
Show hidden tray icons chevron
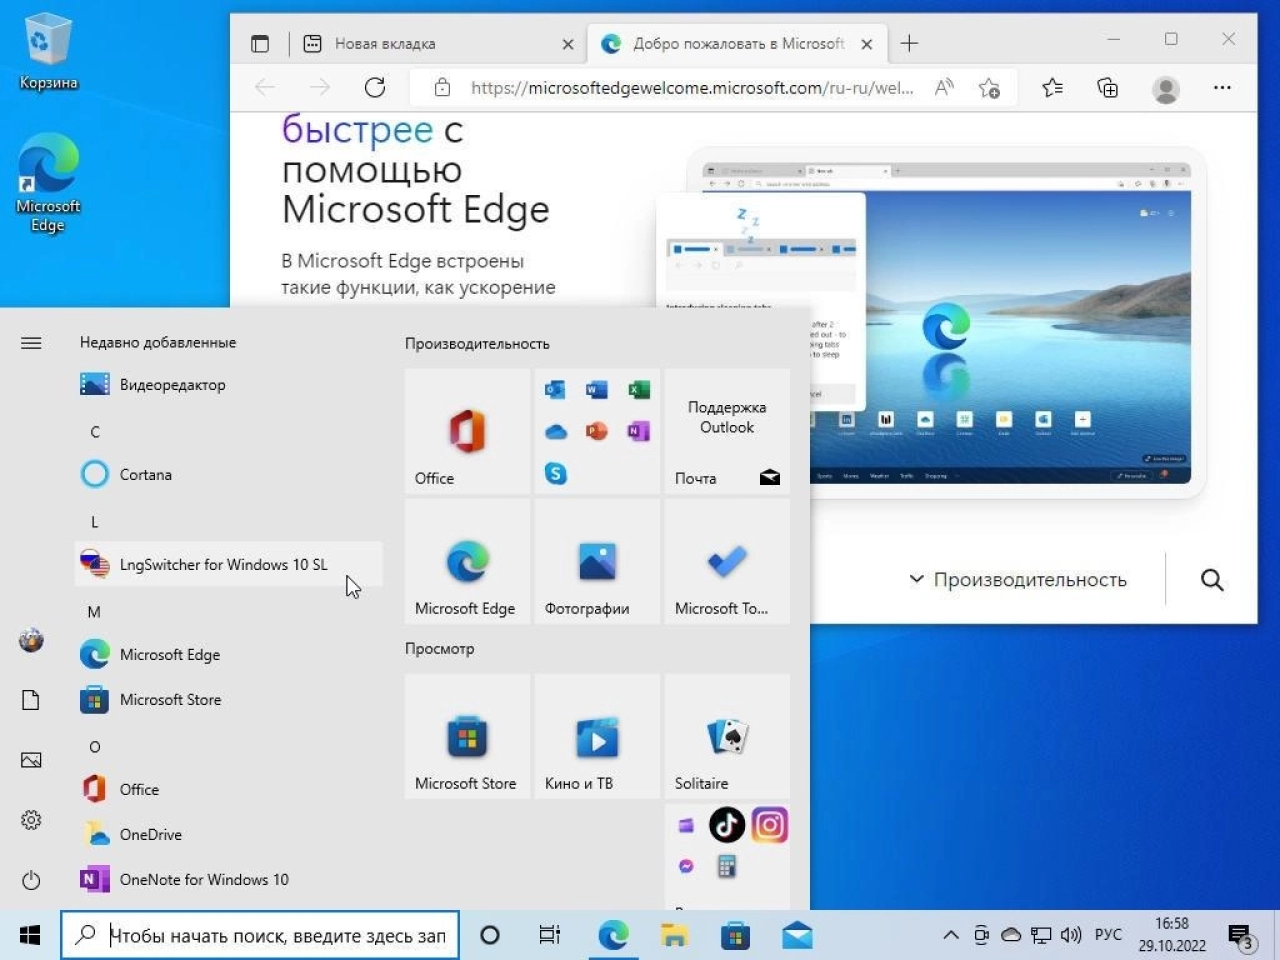(x=950, y=935)
